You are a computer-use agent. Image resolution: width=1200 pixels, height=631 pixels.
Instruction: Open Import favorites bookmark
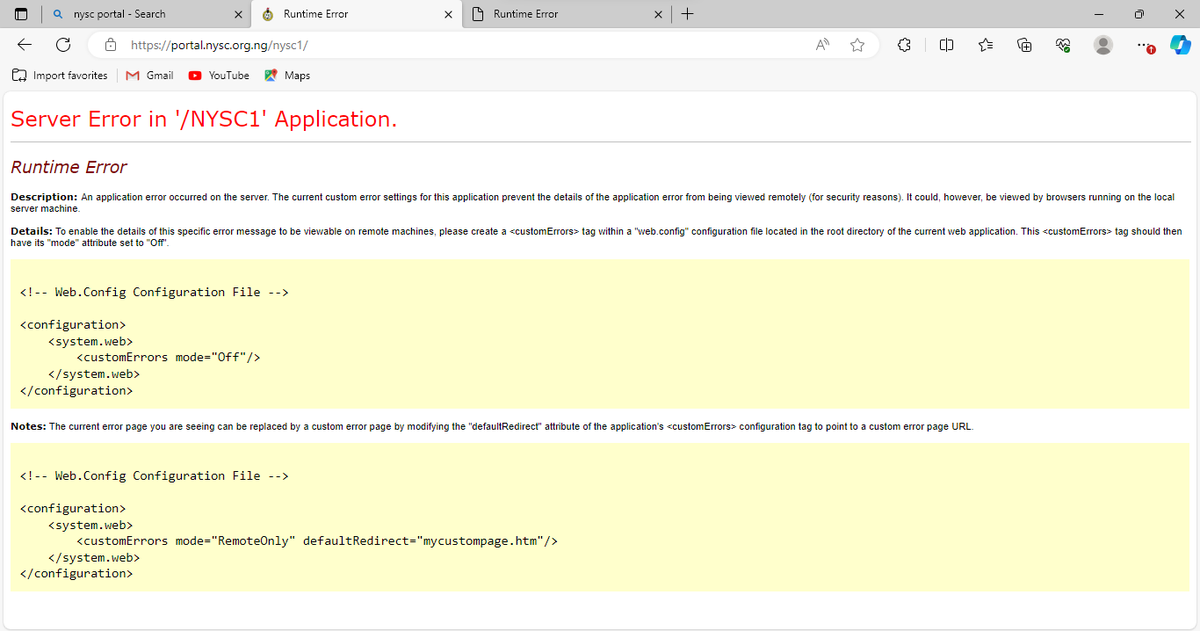pyautogui.click(x=60, y=75)
